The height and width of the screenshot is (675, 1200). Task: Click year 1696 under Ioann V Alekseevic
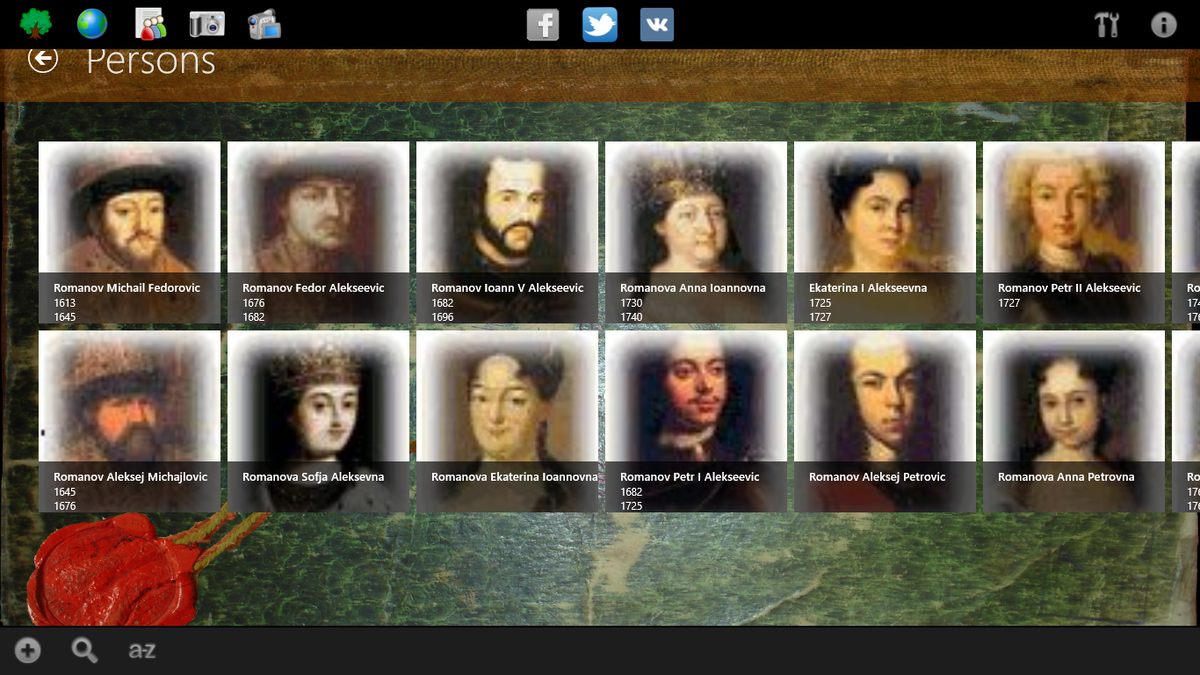[443, 317]
